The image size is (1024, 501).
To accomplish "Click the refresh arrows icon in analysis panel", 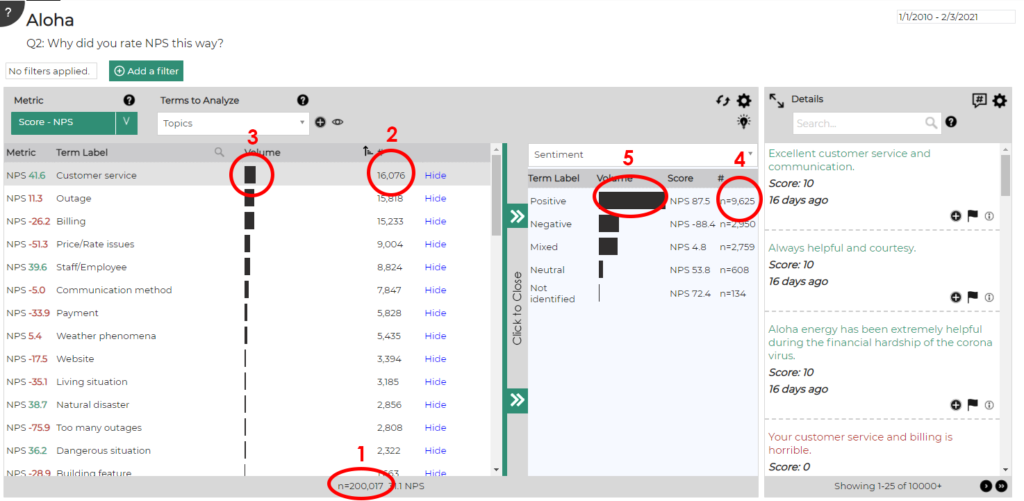I will (723, 101).
